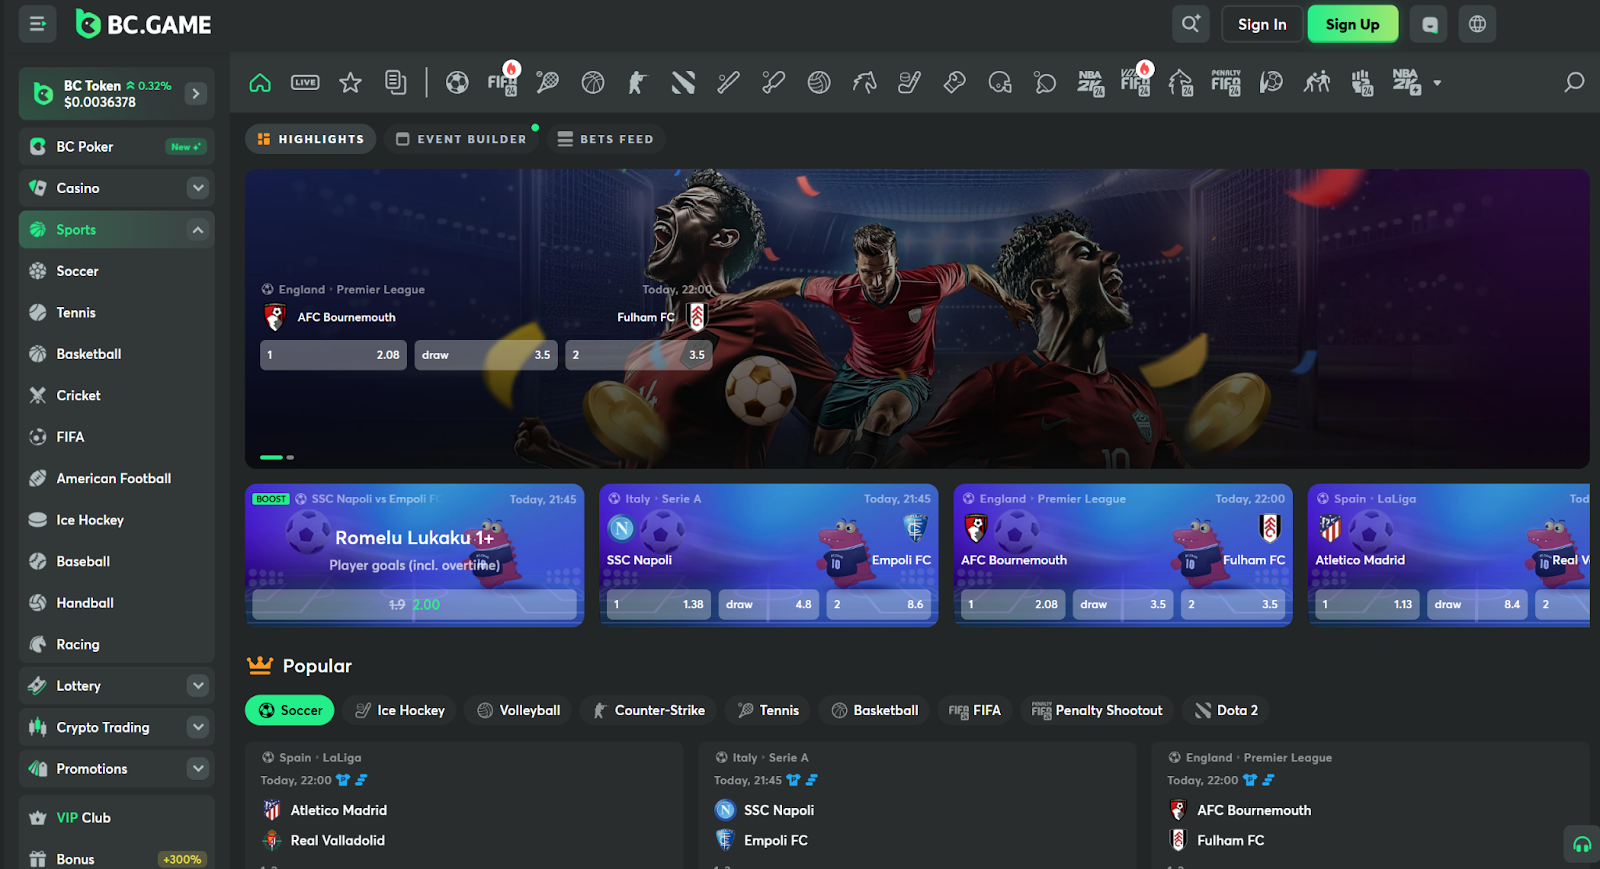Toggle the hamburger sidebar menu
1600x869 pixels.
tap(37, 24)
